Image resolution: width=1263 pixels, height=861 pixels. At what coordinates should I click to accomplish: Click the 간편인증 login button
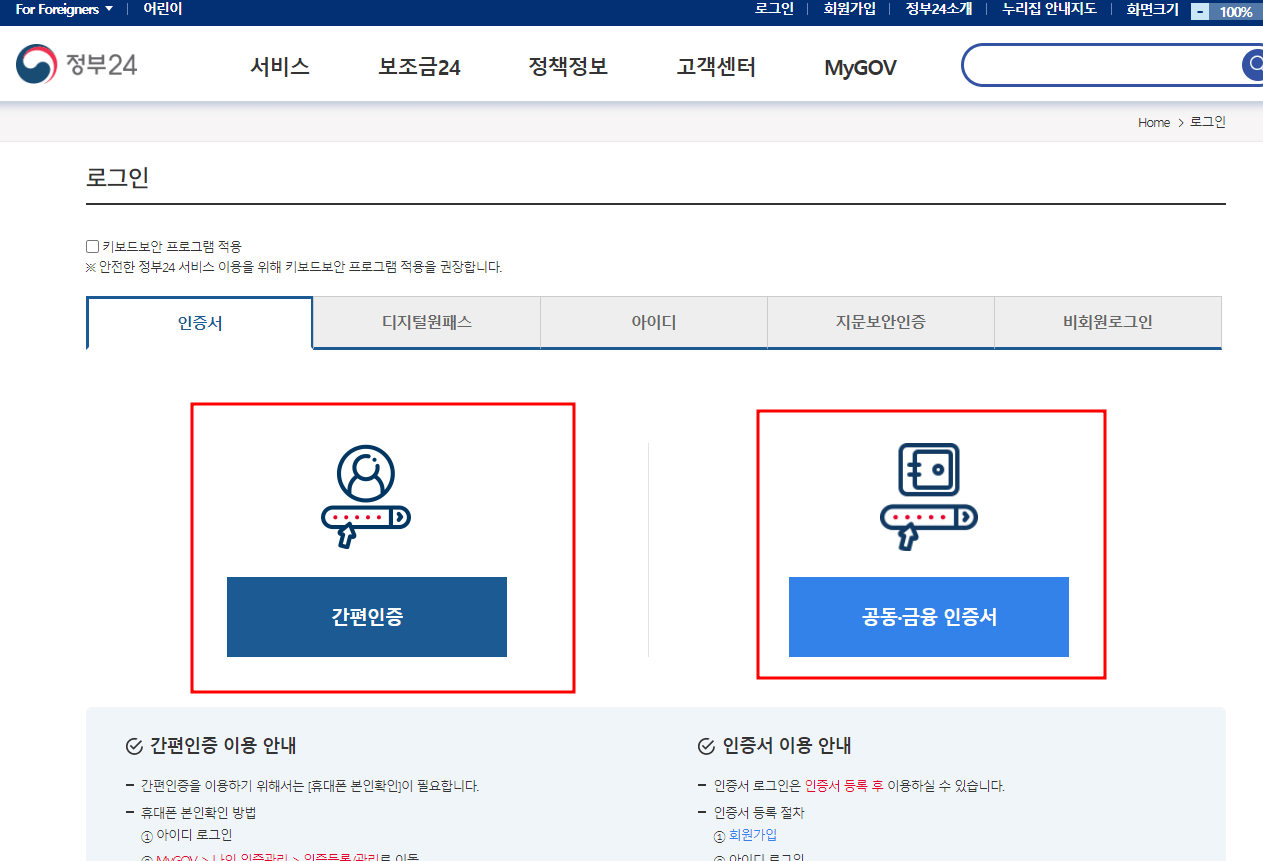pyautogui.click(x=366, y=617)
